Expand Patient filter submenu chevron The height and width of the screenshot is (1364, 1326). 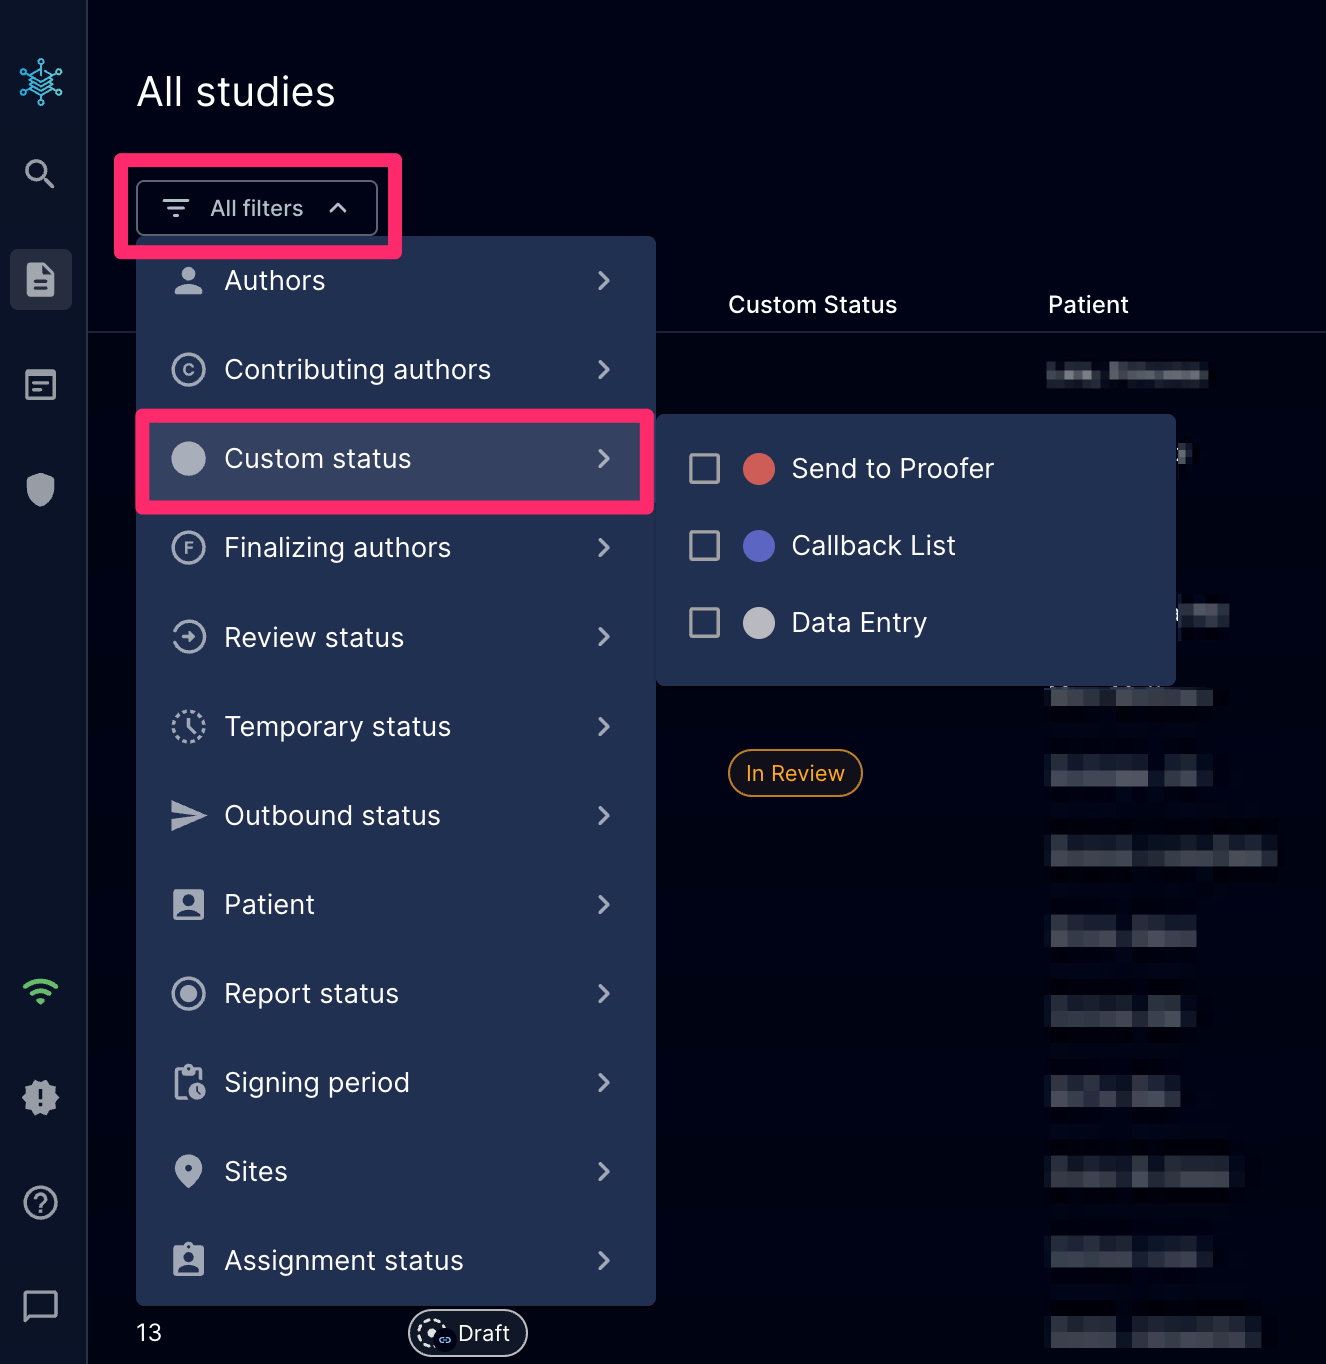pos(604,904)
